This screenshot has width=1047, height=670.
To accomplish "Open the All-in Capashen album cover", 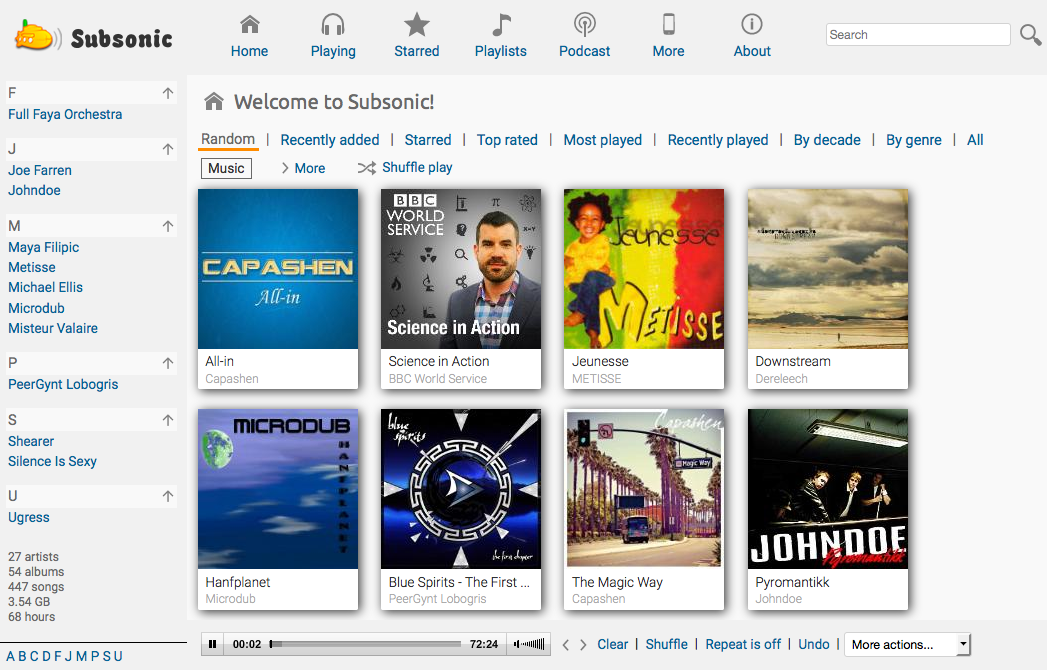I will pyautogui.click(x=278, y=269).
